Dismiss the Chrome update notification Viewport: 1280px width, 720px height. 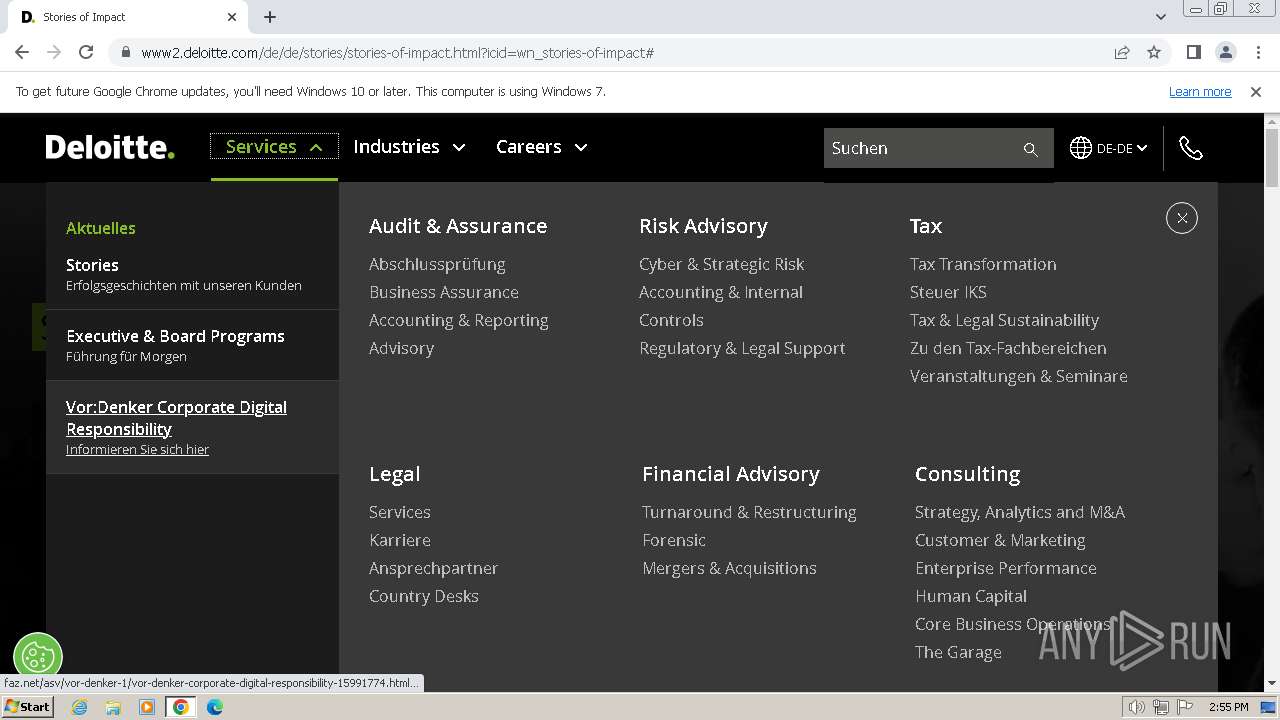(x=1256, y=91)
